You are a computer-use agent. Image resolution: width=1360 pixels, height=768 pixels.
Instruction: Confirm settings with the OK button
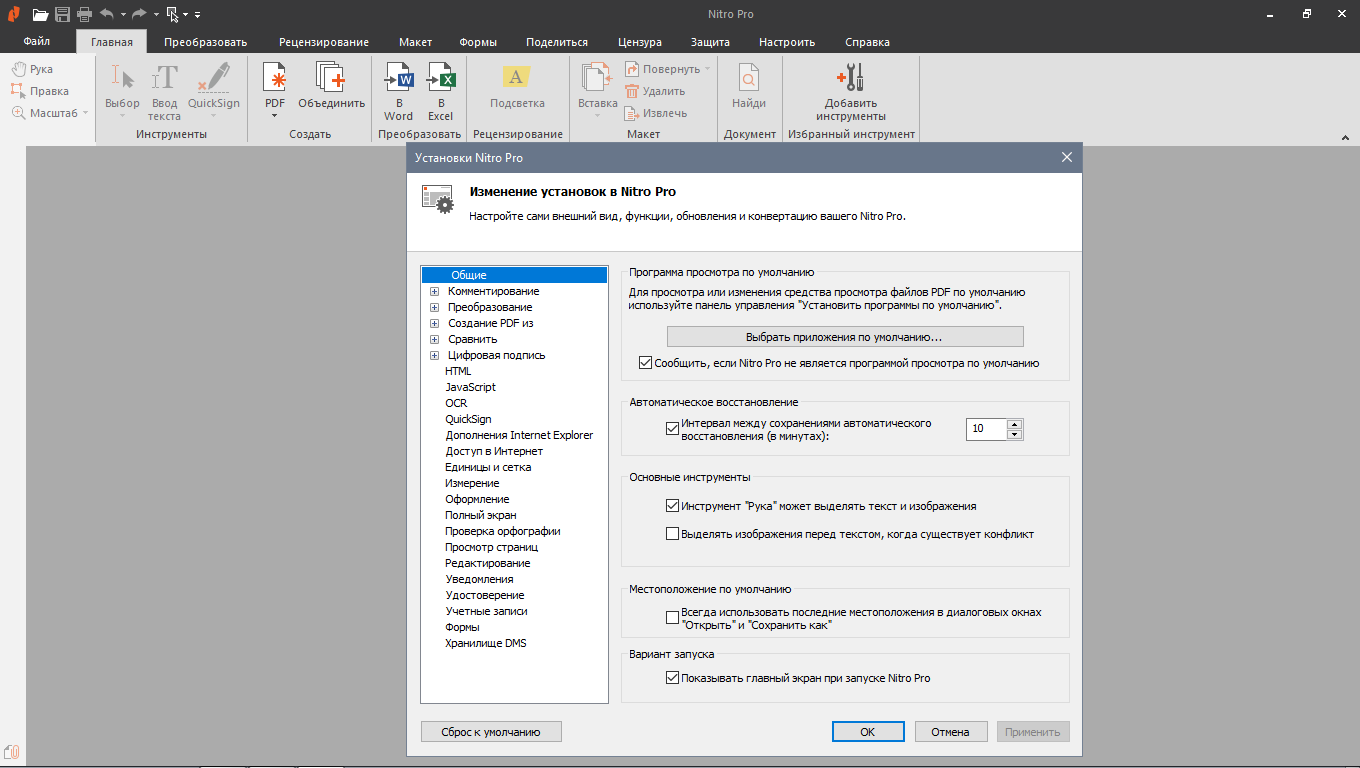click(868, 732)
